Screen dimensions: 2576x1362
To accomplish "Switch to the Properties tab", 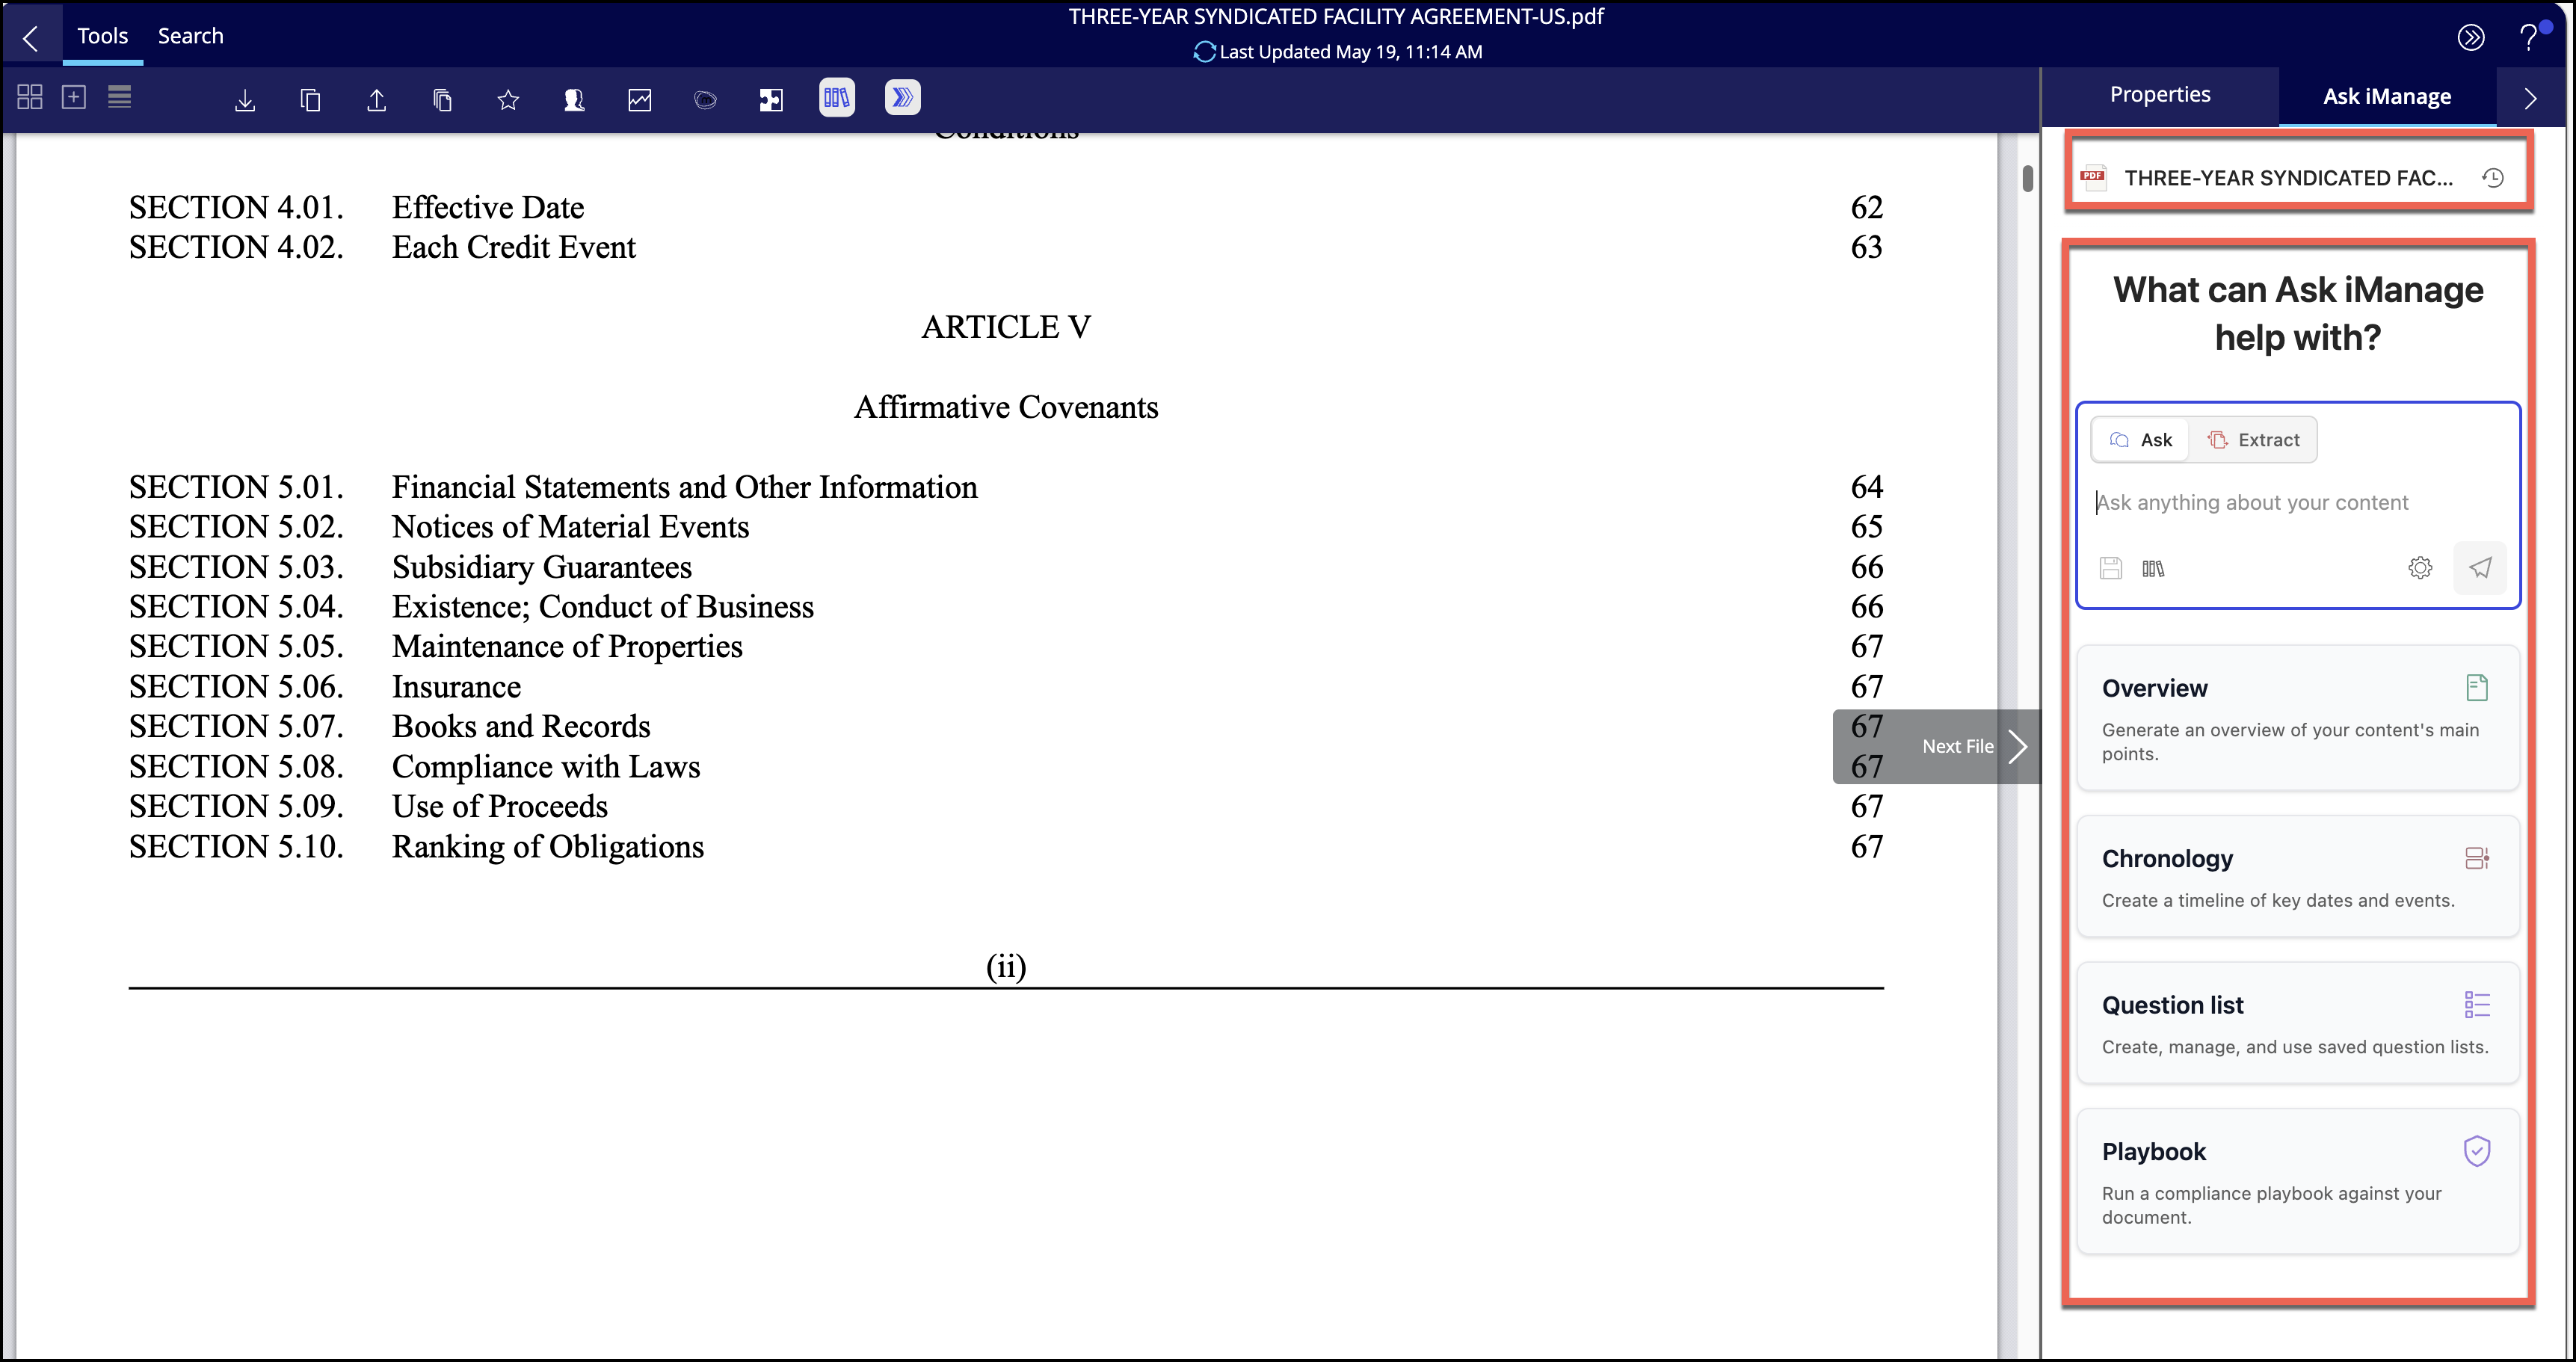I will pyautogui.click(x=2160, y=95).
